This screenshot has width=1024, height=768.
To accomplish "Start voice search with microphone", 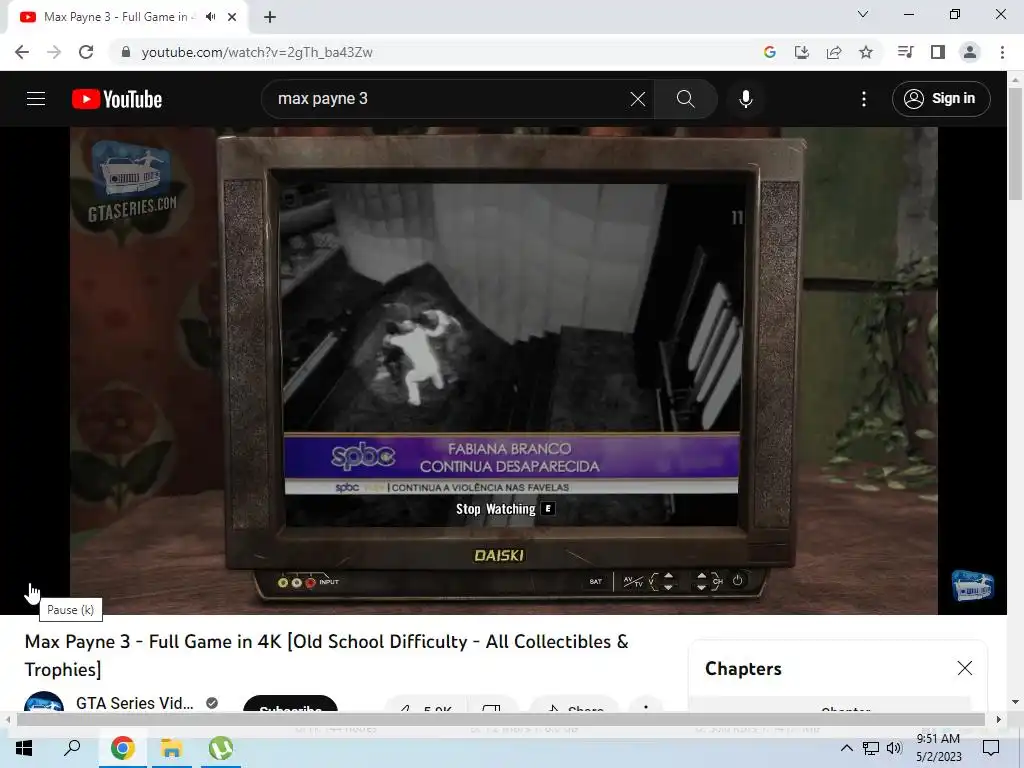I will tap(746, 99).
